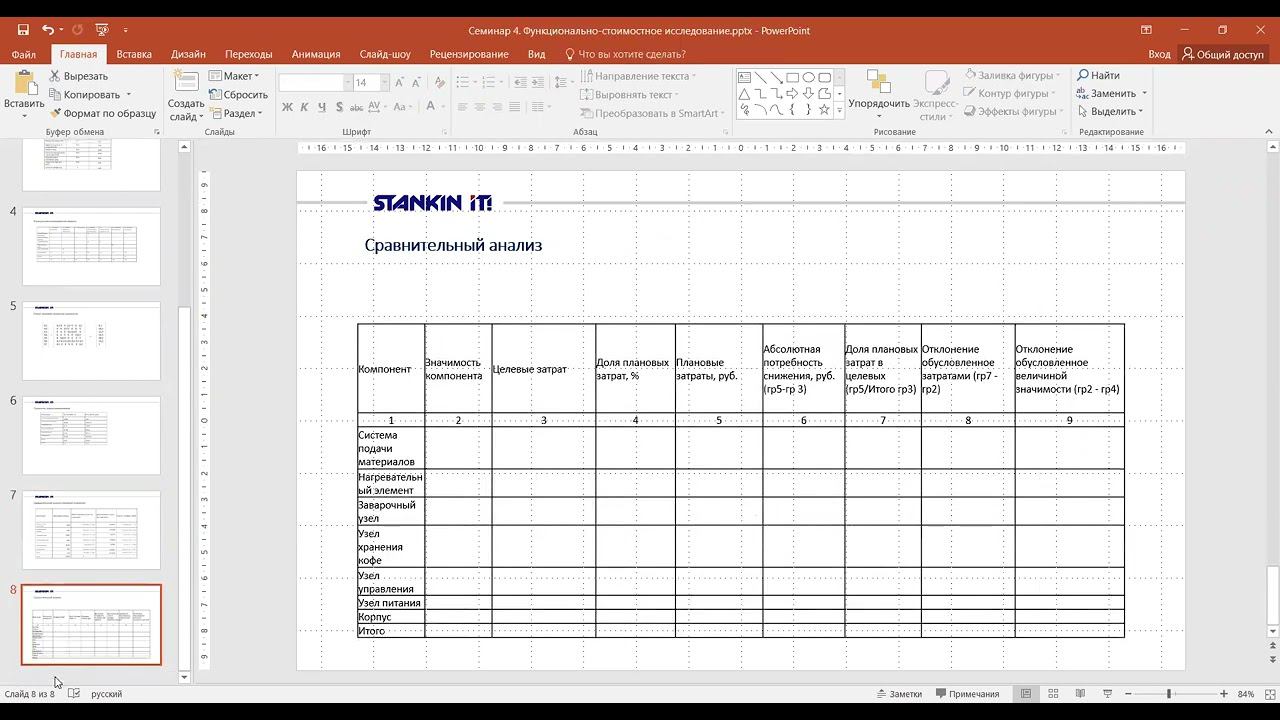The height and width of the screenshot is (720, 1280).
Task: Toggle text shadow S
Action: point(340,107)
